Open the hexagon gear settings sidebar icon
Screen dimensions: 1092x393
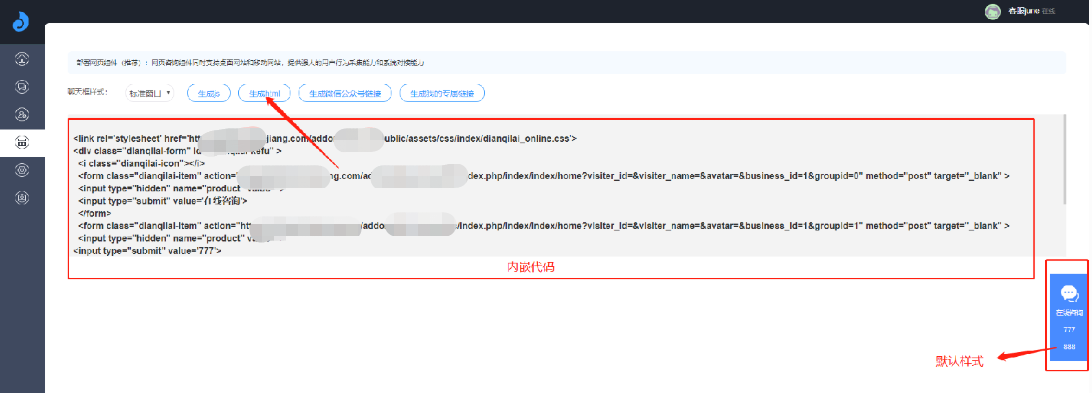pos(22,170)
